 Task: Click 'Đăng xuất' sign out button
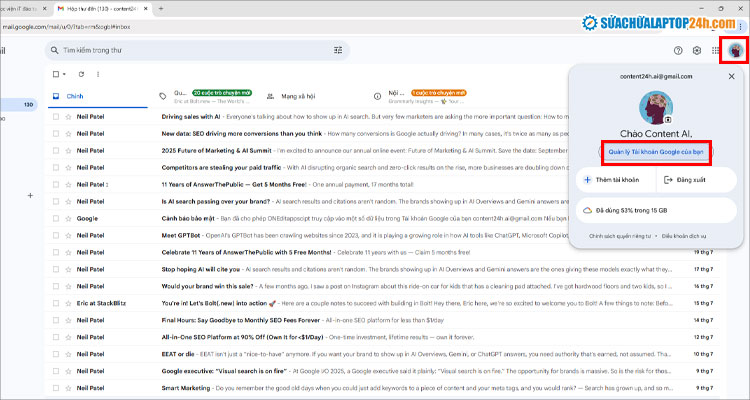tap(696, 180)
